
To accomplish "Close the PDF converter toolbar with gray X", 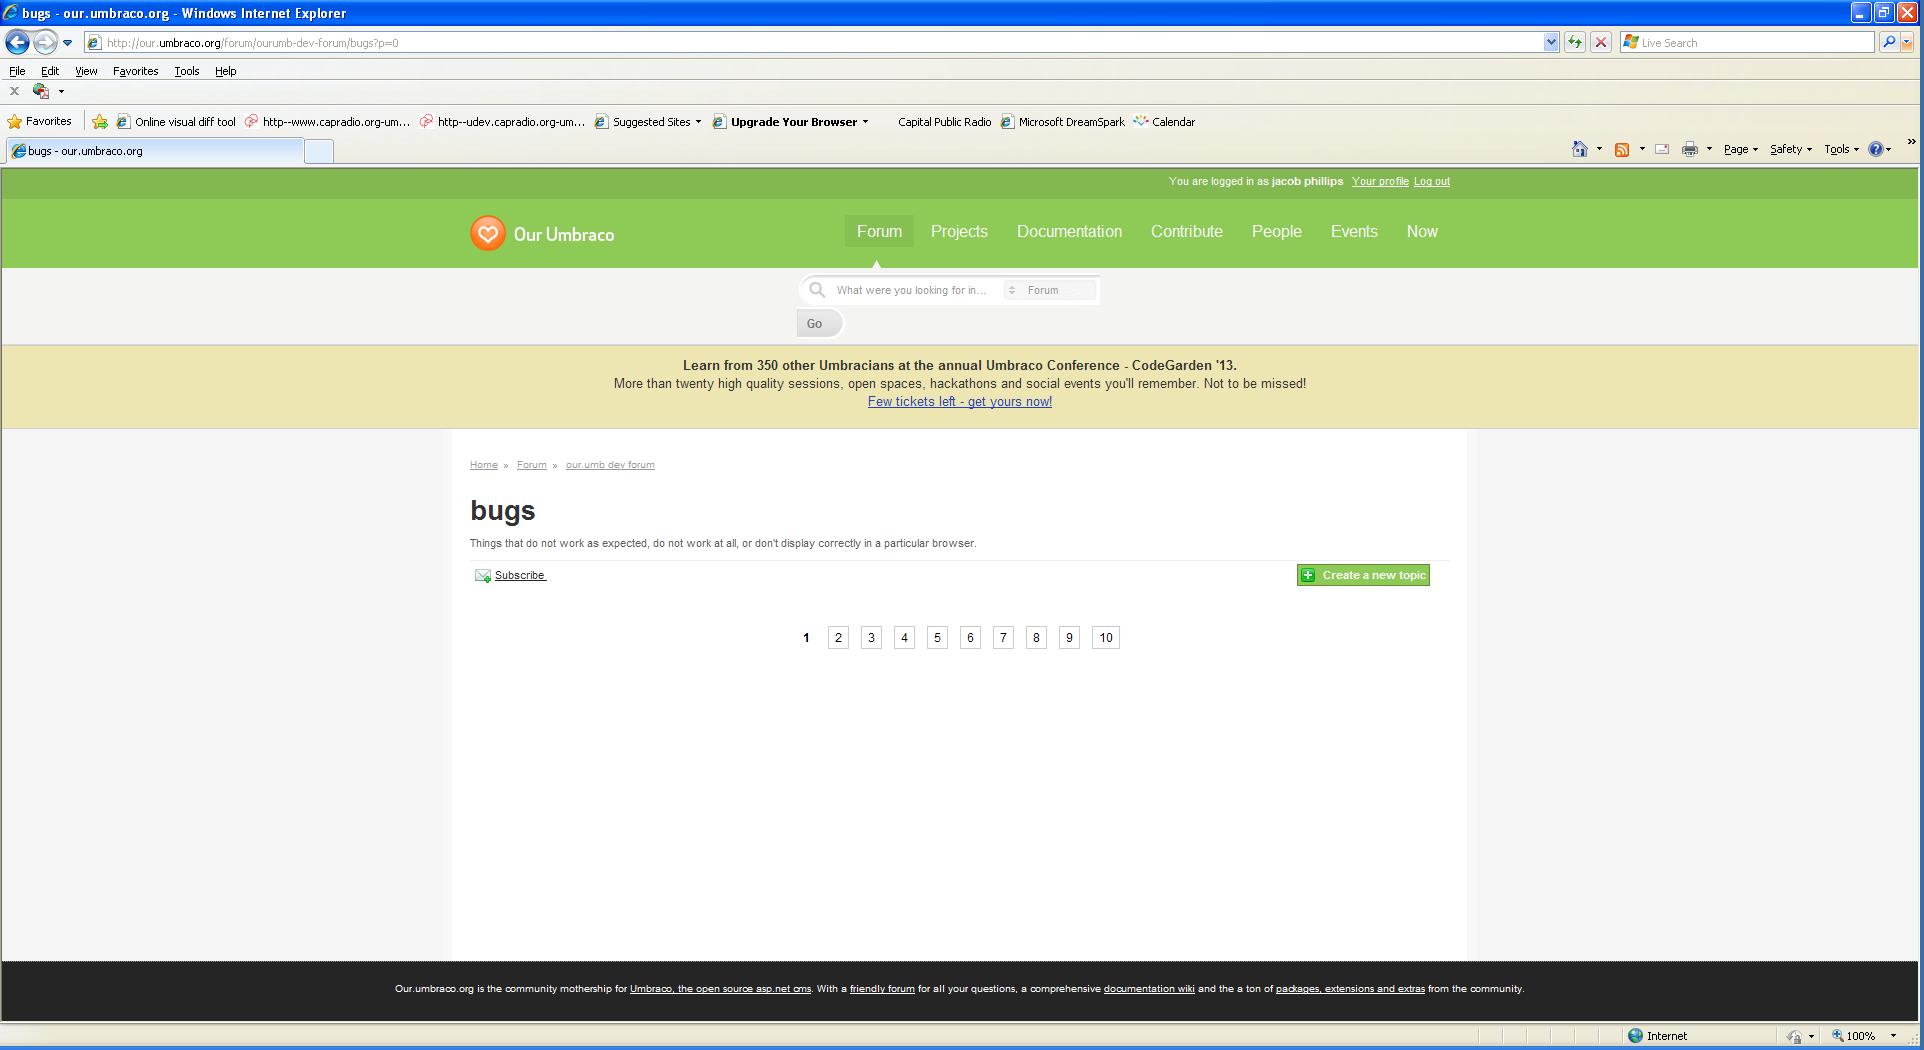I will (x=14, y=91).
